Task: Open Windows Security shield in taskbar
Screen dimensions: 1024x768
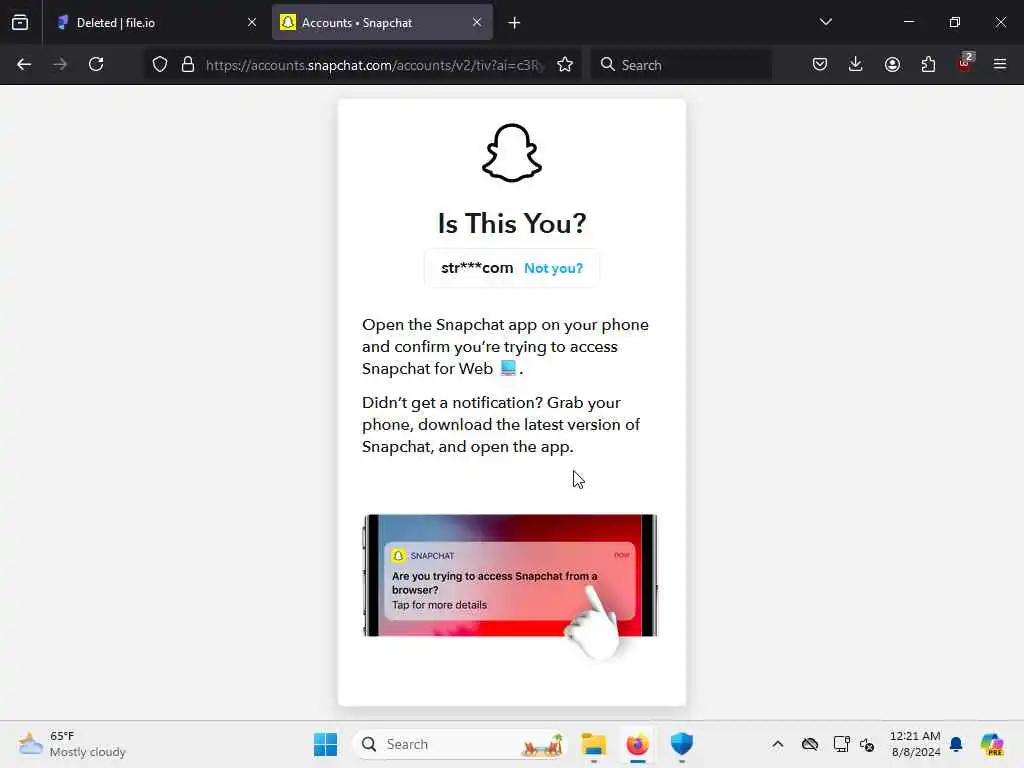Action: pyautogui.click(x=681, y=744)
